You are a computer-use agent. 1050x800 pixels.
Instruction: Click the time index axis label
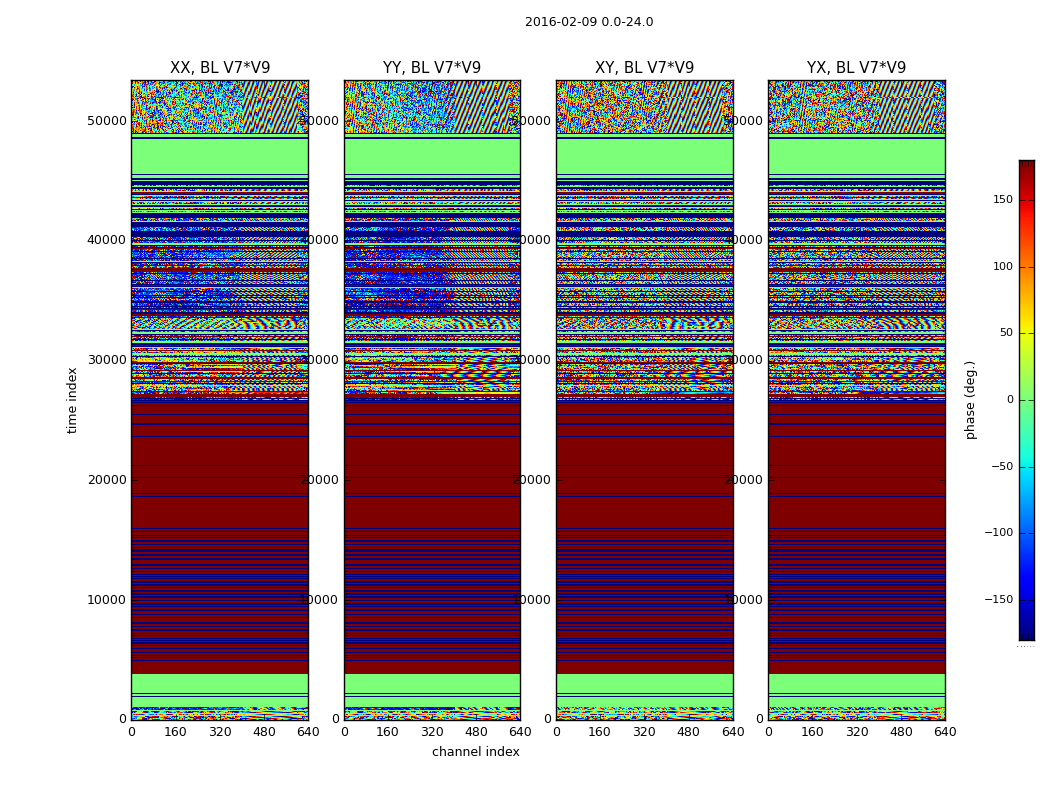pos(72,400)
